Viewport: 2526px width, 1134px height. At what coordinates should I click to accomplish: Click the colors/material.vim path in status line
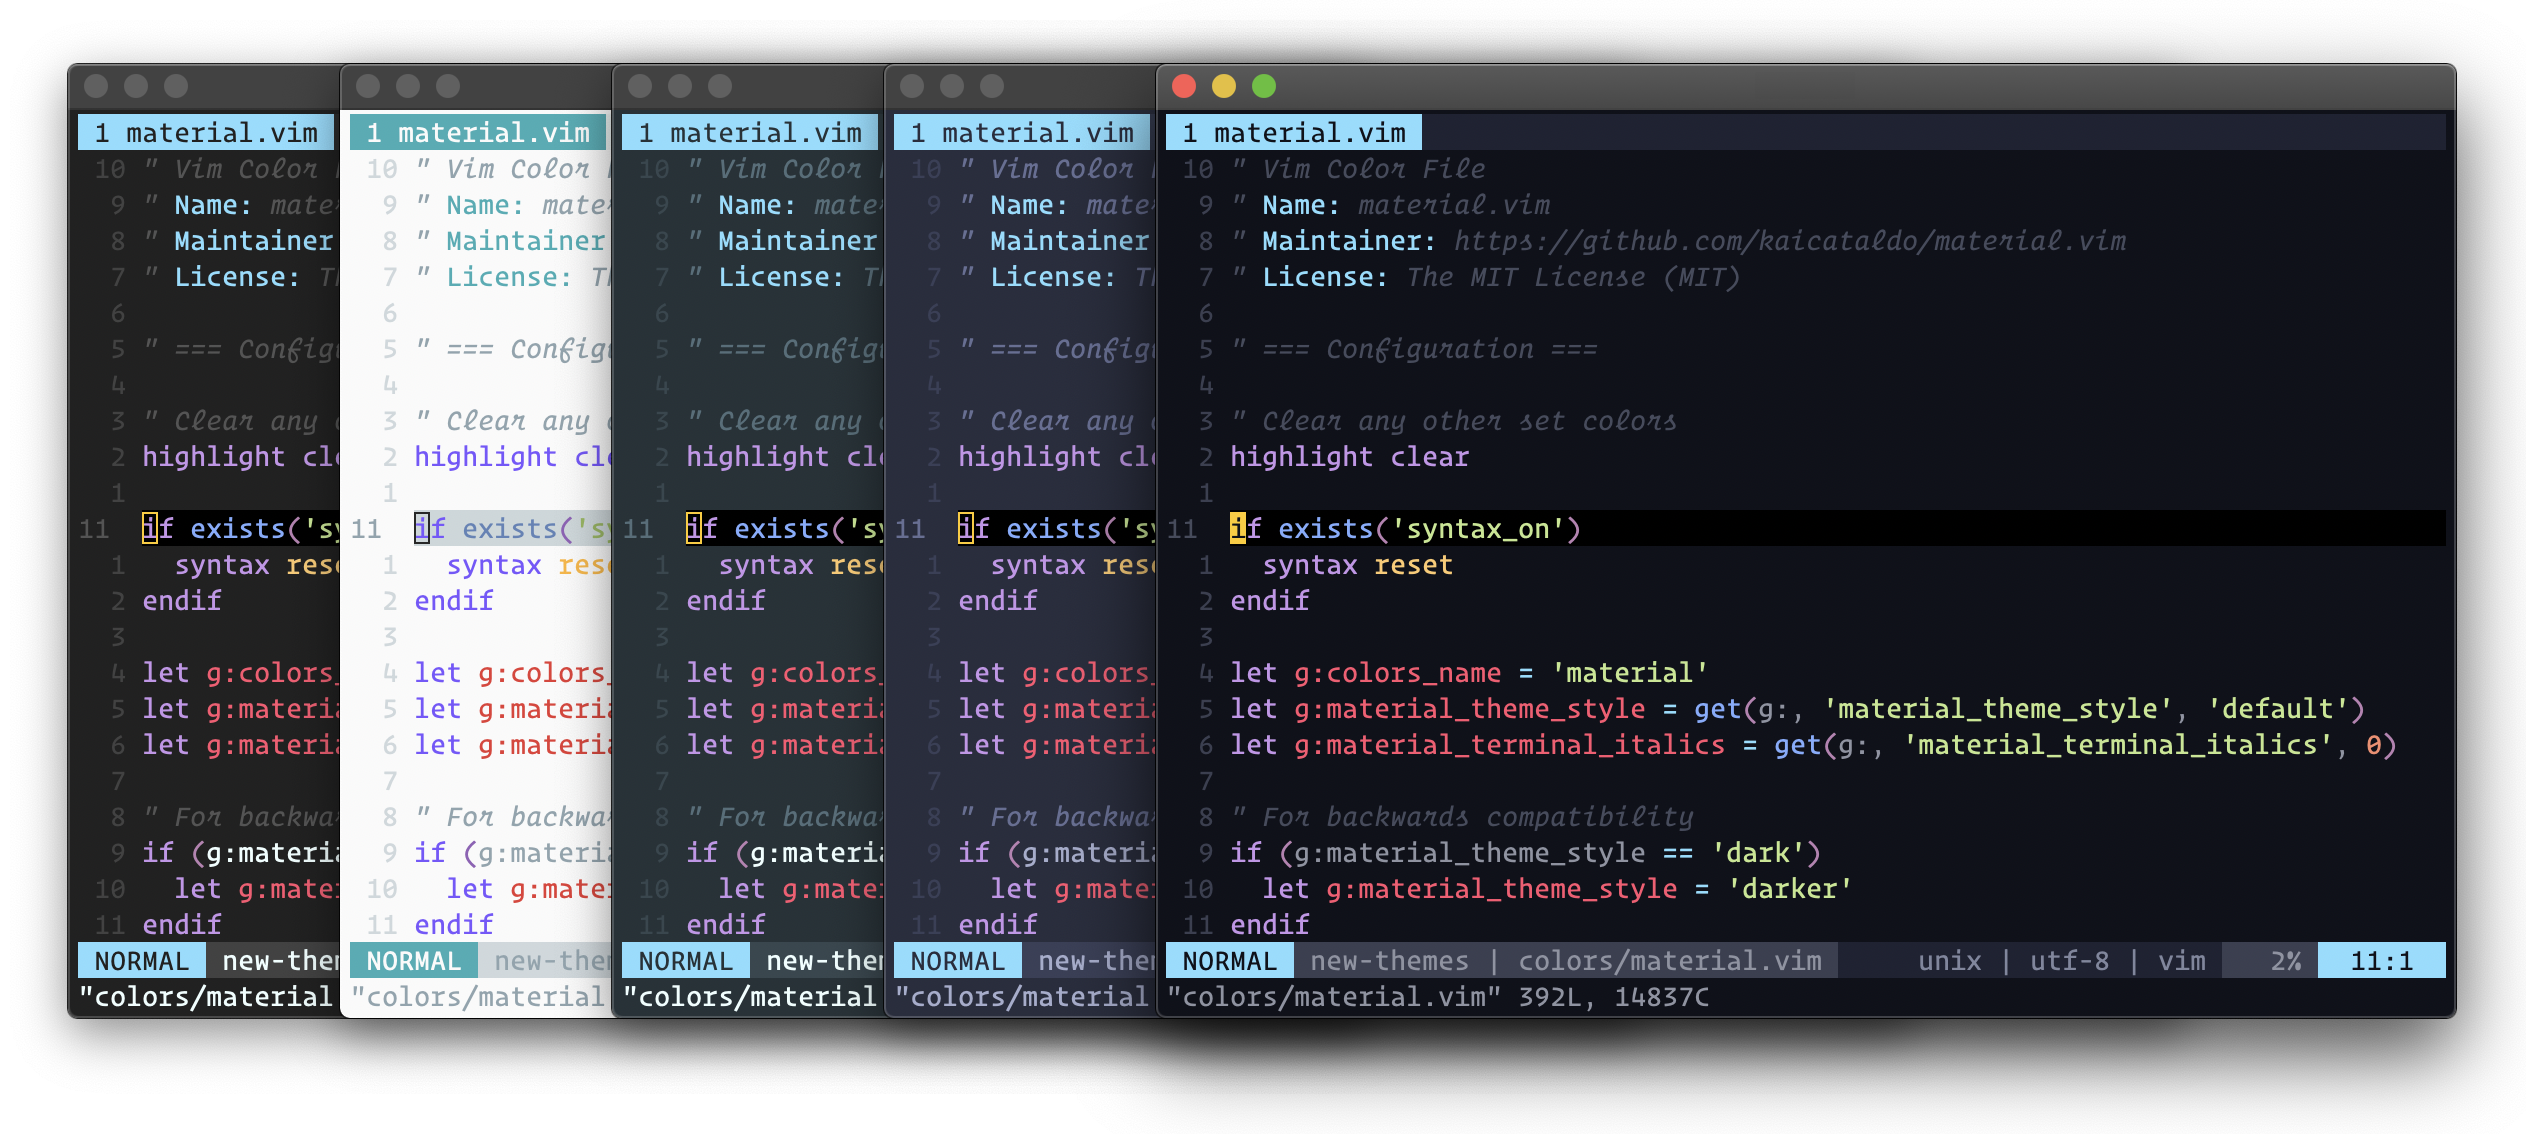[x=1669, y=961]
